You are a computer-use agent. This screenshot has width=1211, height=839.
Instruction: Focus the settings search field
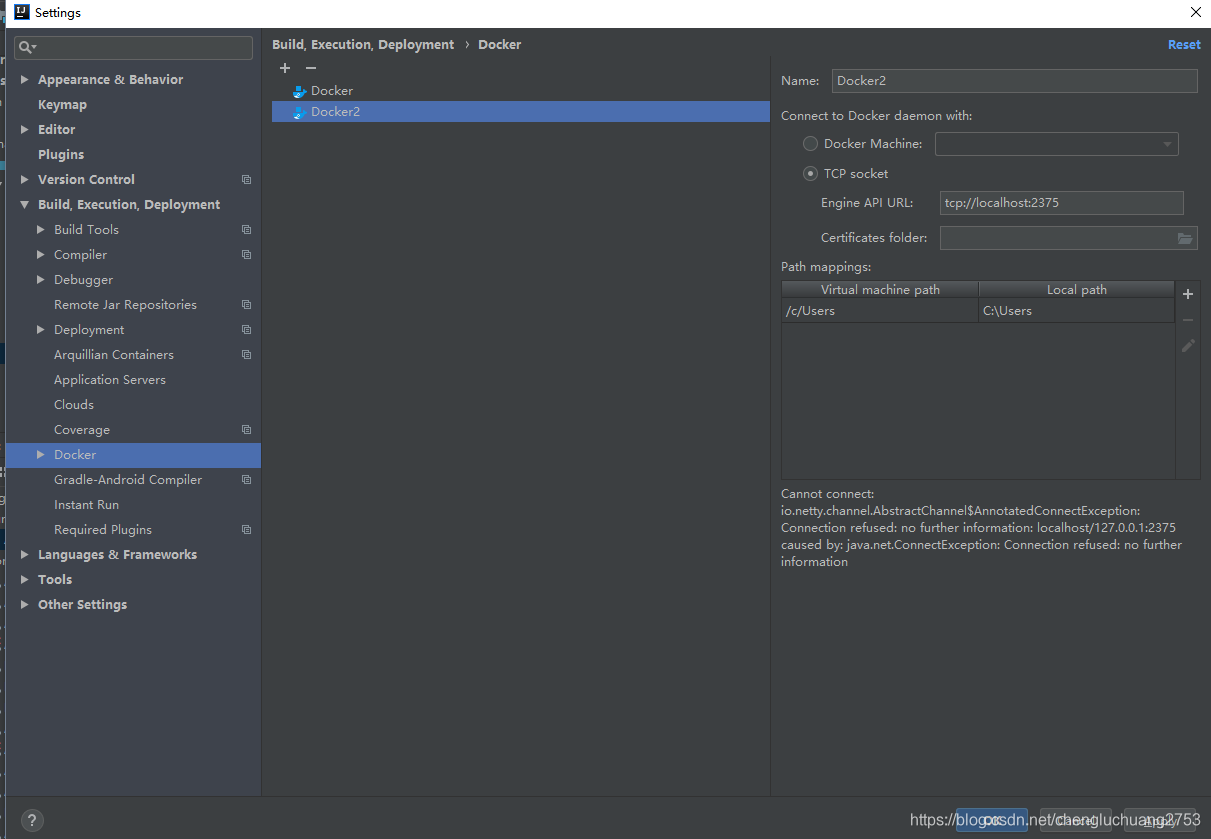tap(134, 48)
